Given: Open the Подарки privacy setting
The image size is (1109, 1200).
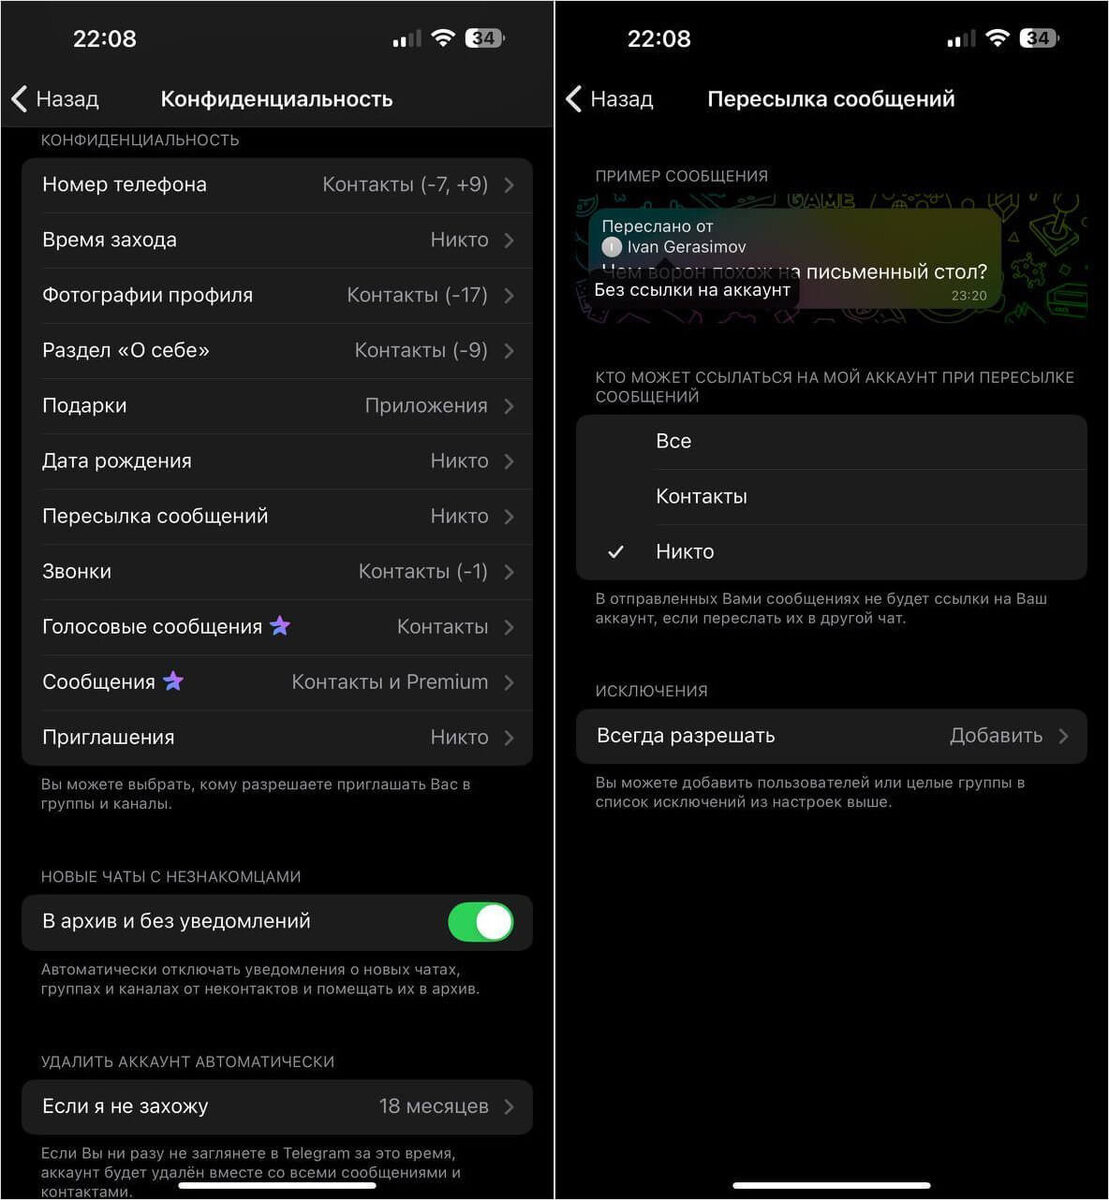Looking at the screenshot, I should pyautogui.click(x=277, y=406).
